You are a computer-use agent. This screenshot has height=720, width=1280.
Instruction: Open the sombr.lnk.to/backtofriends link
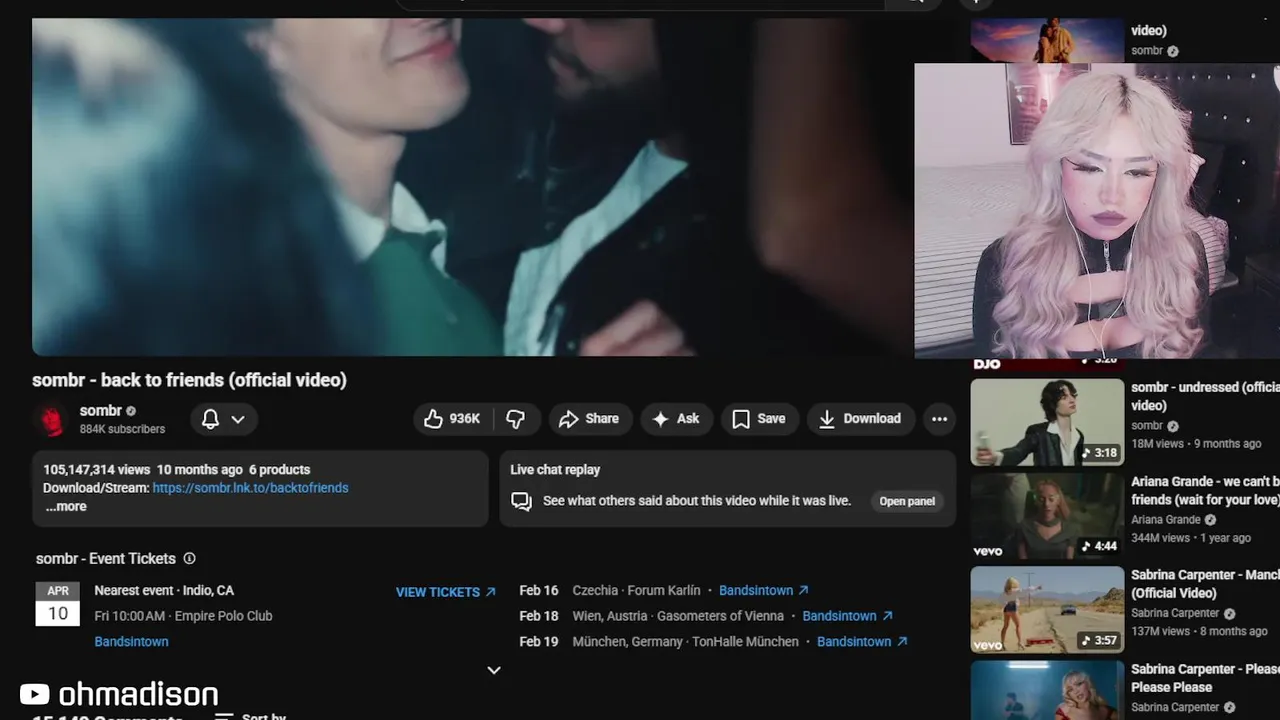pos(250,488)
